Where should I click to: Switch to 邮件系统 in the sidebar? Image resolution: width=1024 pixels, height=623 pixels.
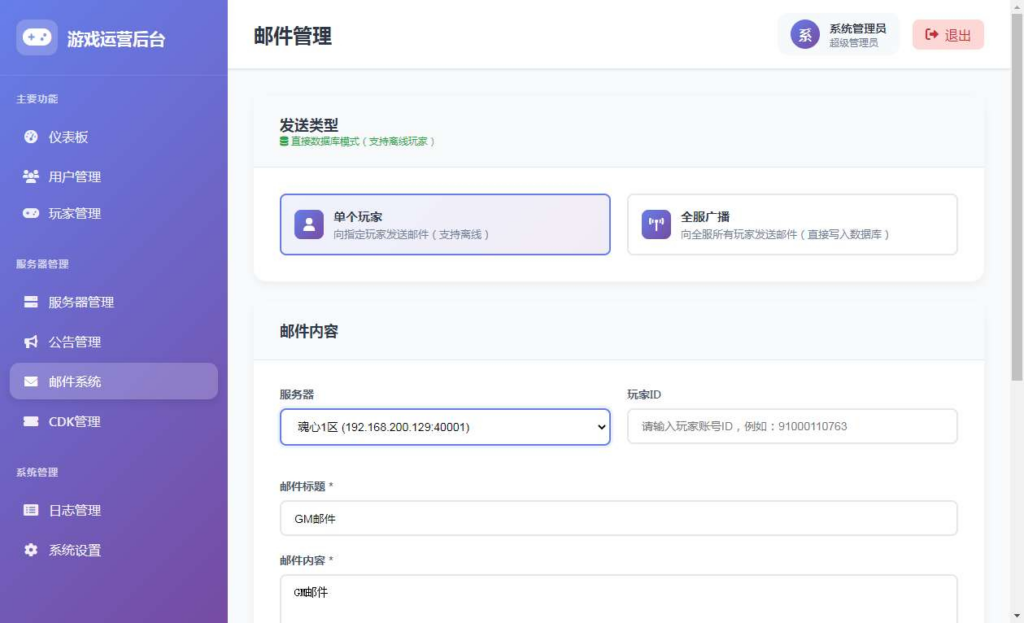(113, 381)
